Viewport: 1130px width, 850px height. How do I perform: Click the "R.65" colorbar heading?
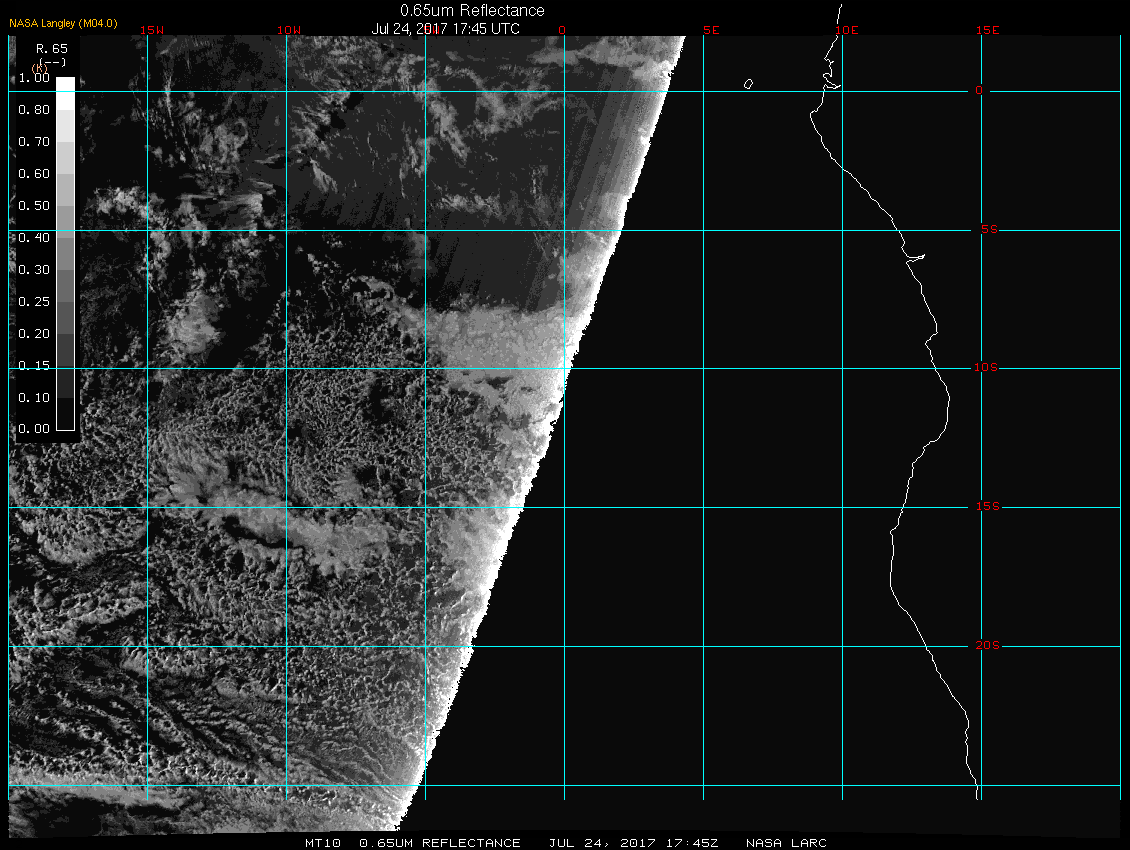(52, 48)
